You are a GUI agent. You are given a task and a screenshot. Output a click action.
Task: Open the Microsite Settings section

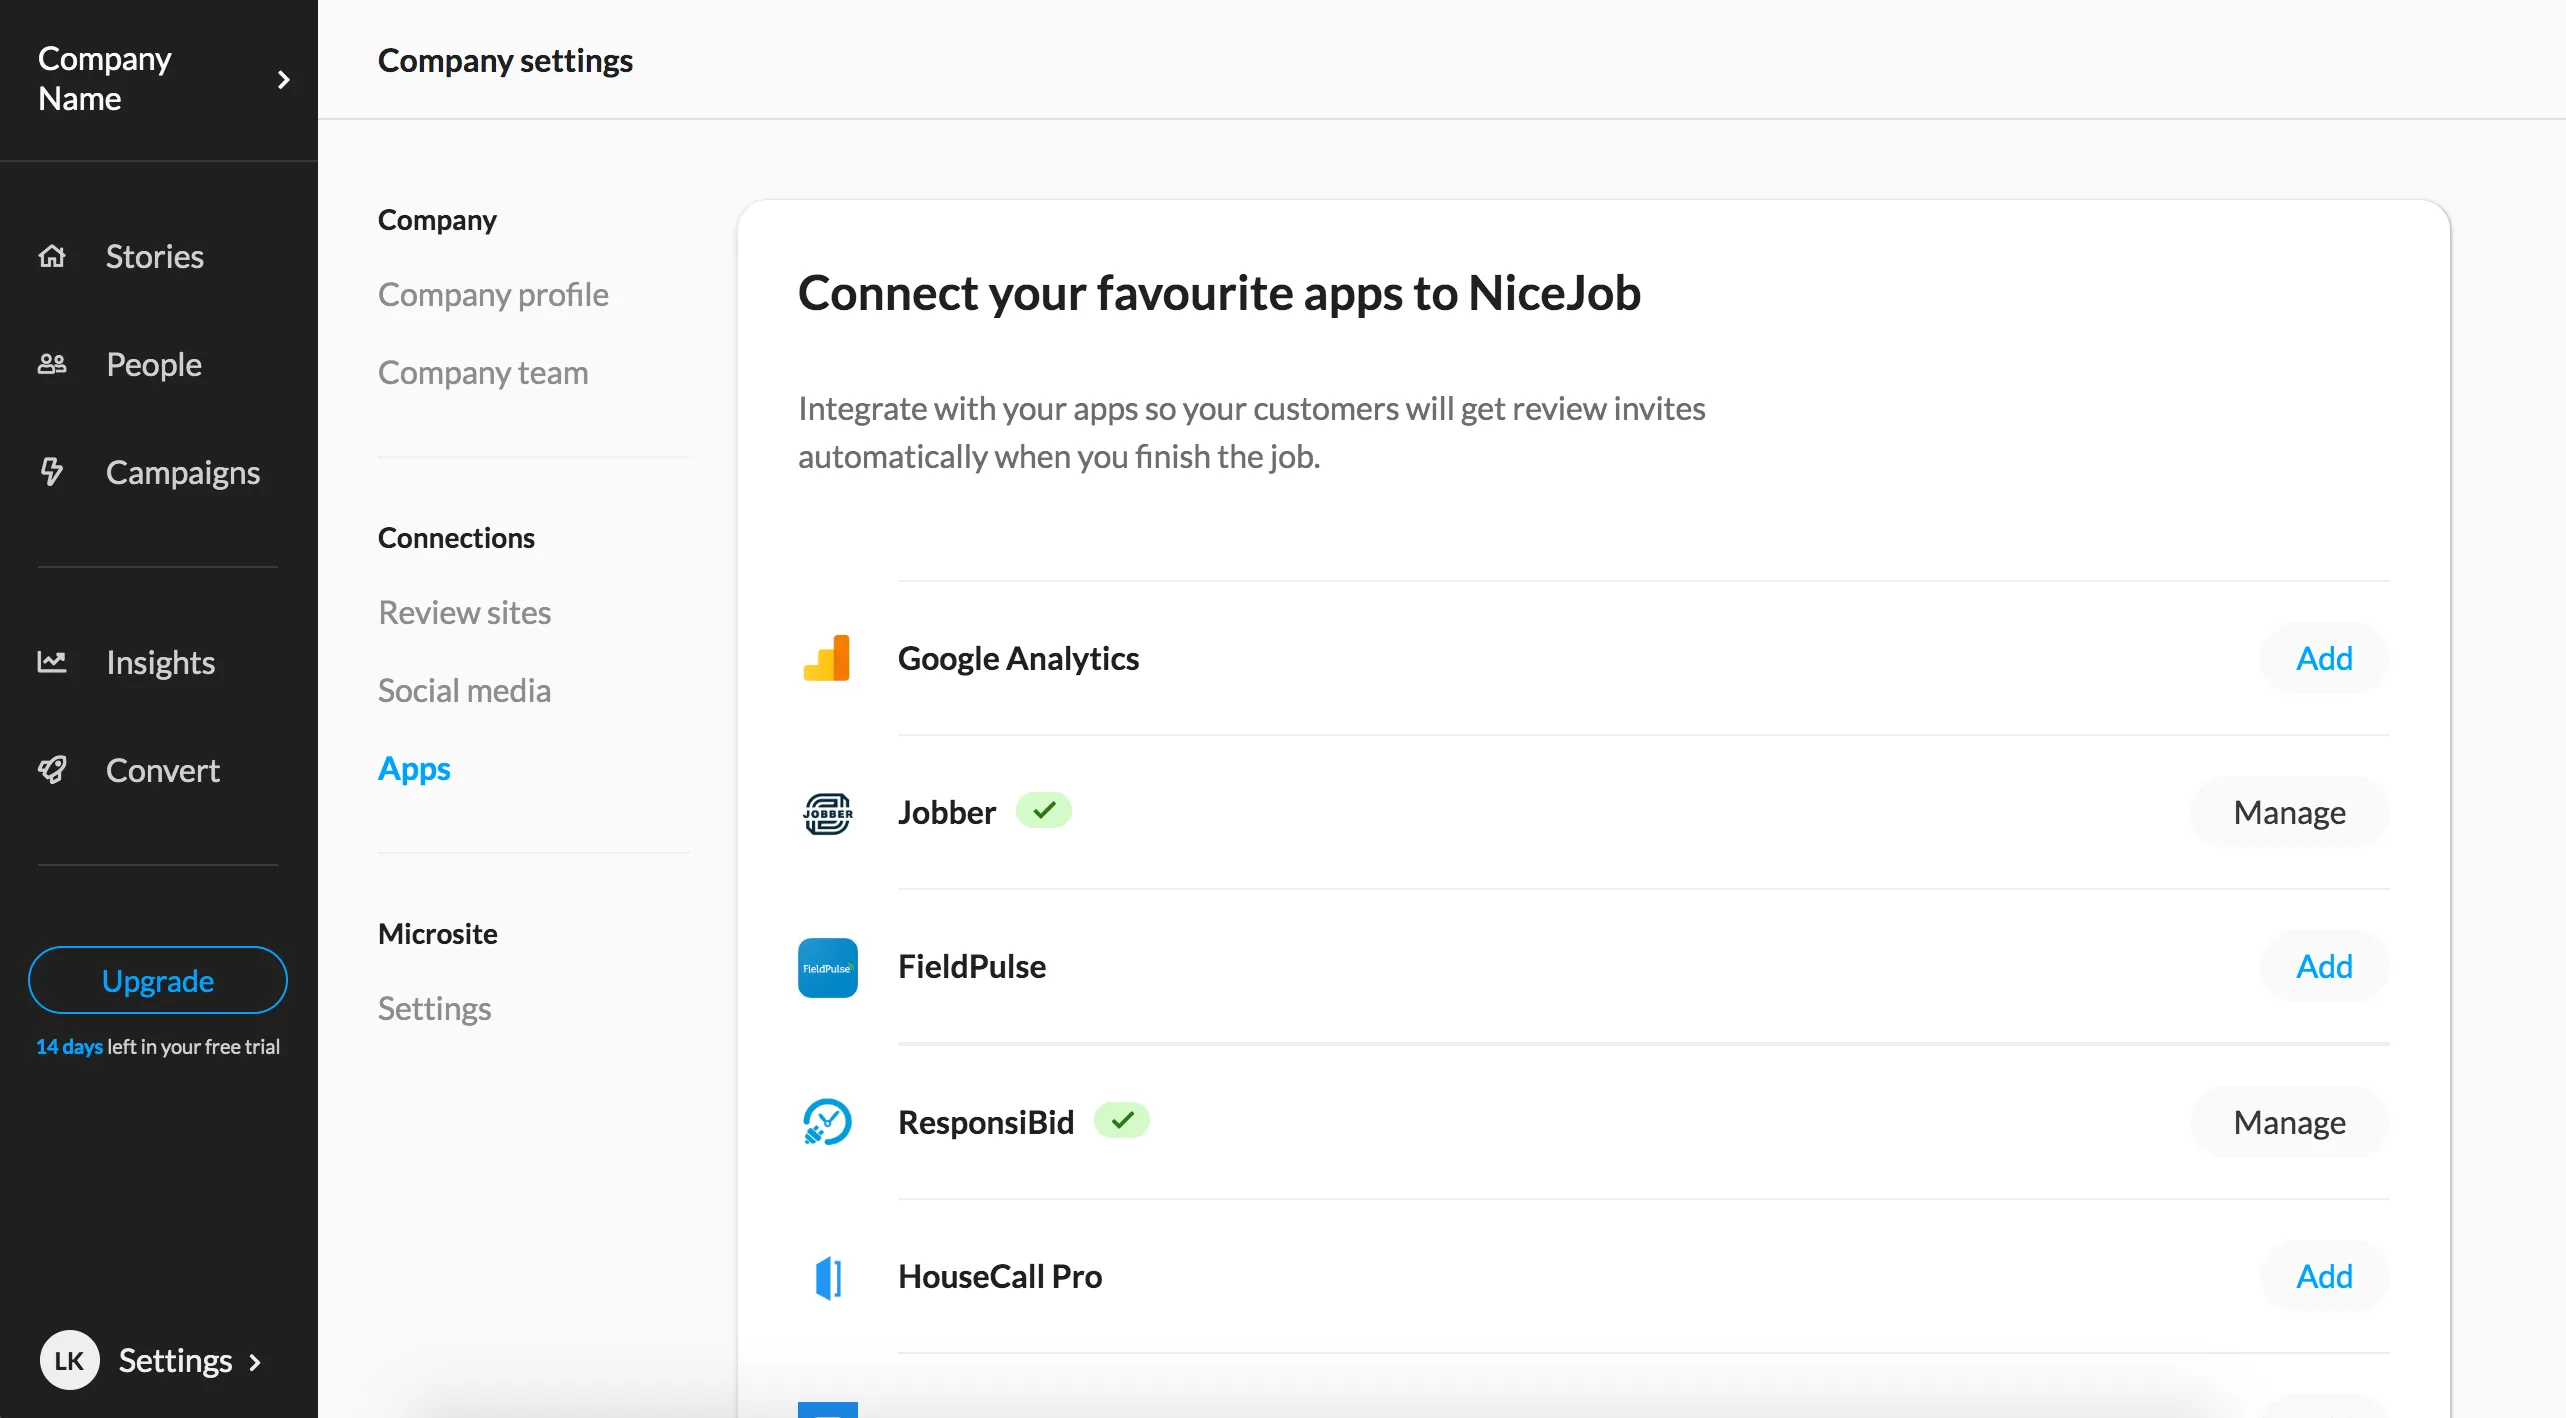(x=433, y=1006)
